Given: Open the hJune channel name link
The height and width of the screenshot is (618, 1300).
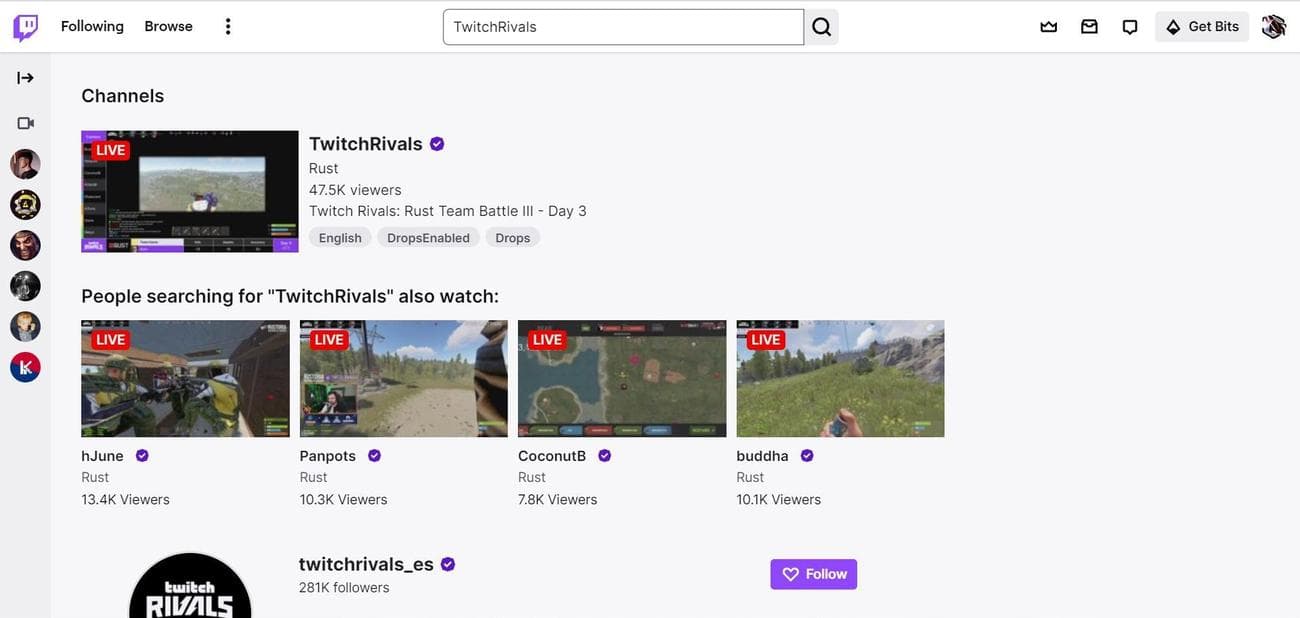Looking at the screenshot, I should click(x=102, y=456).
